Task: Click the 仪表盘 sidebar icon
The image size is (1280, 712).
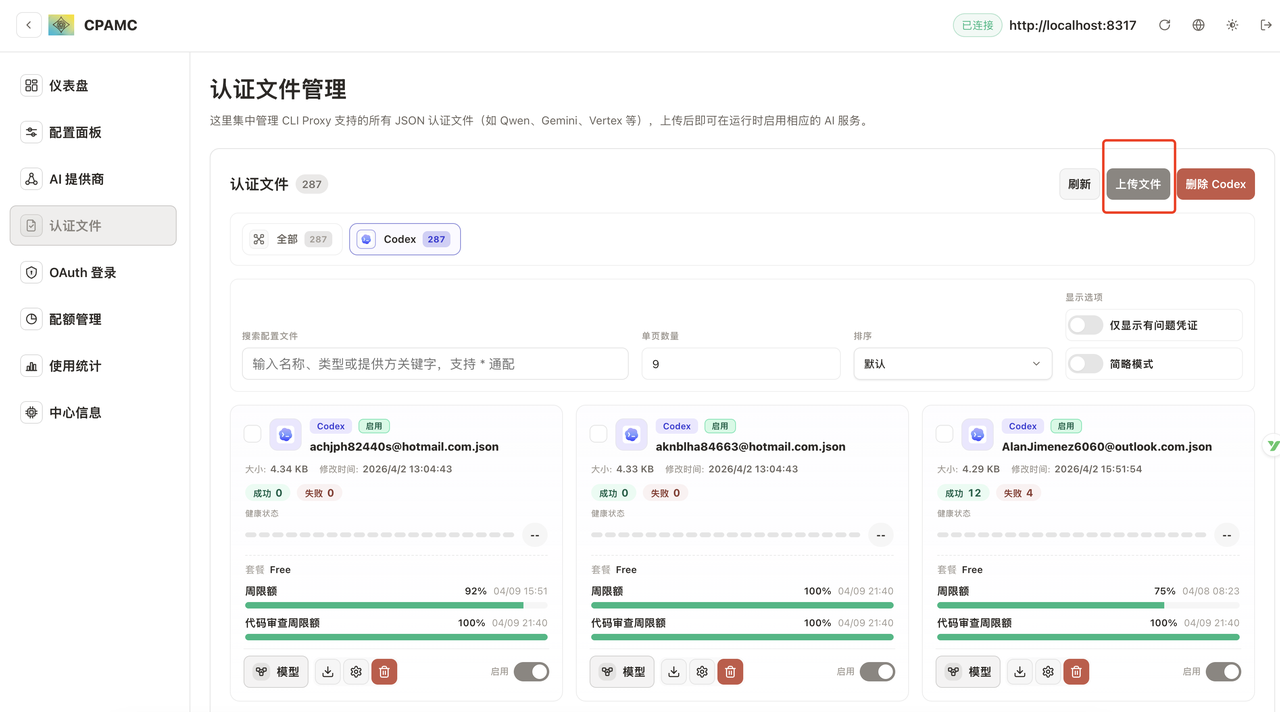Action: 31,86
